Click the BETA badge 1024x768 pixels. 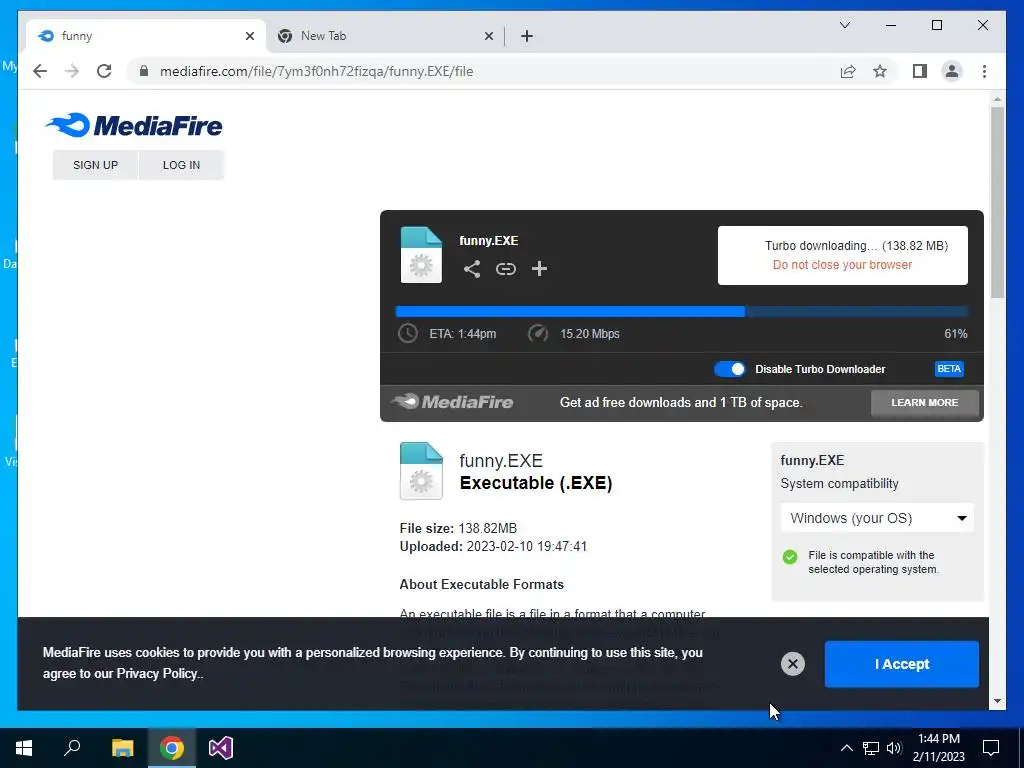[x=948, y=369]
